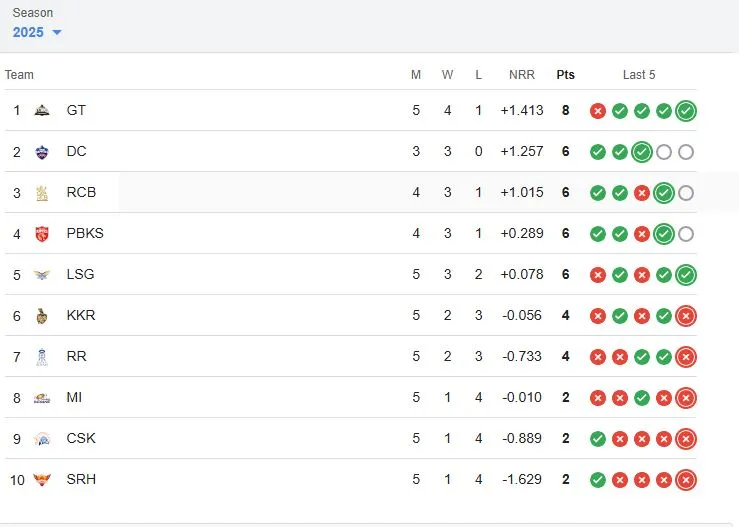Click the Mumbai Indians MI logo
The height and width of the screenshot is (527, 739).
[x=42, y=398]
